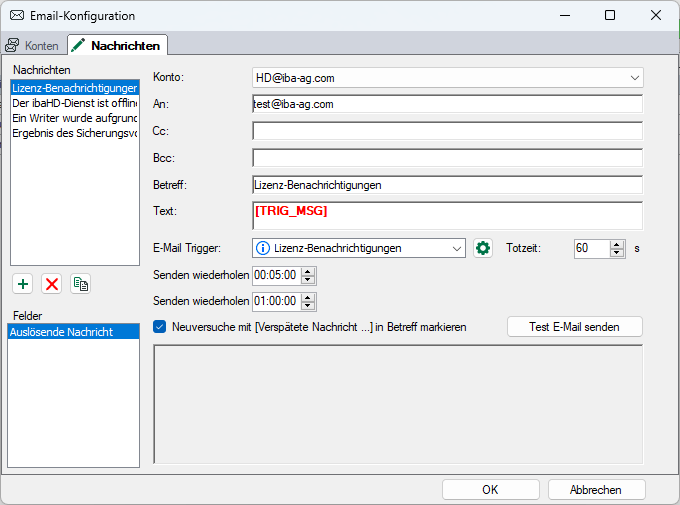Decrease the 01:00:00 resend interval

click(x=307, y=305)
